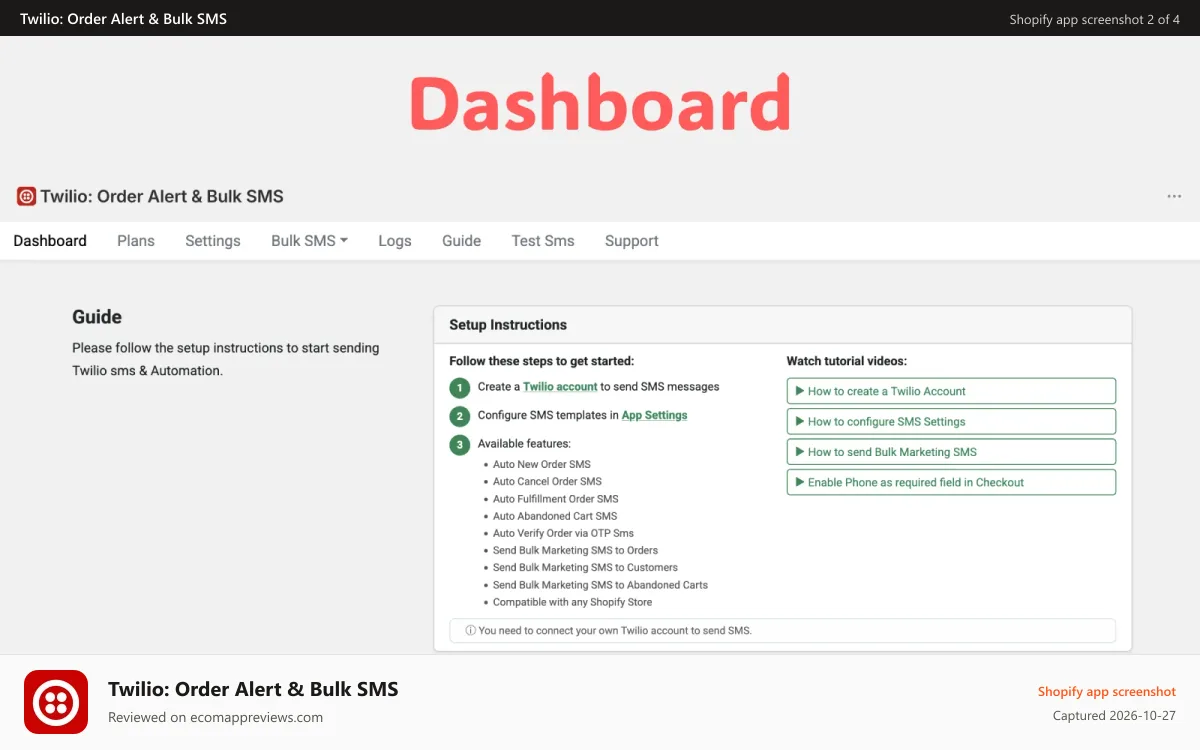1200x750 pixels.
Task: Click 'Auto Cancel Order SMS' list item
Action: tap(547, 481)
